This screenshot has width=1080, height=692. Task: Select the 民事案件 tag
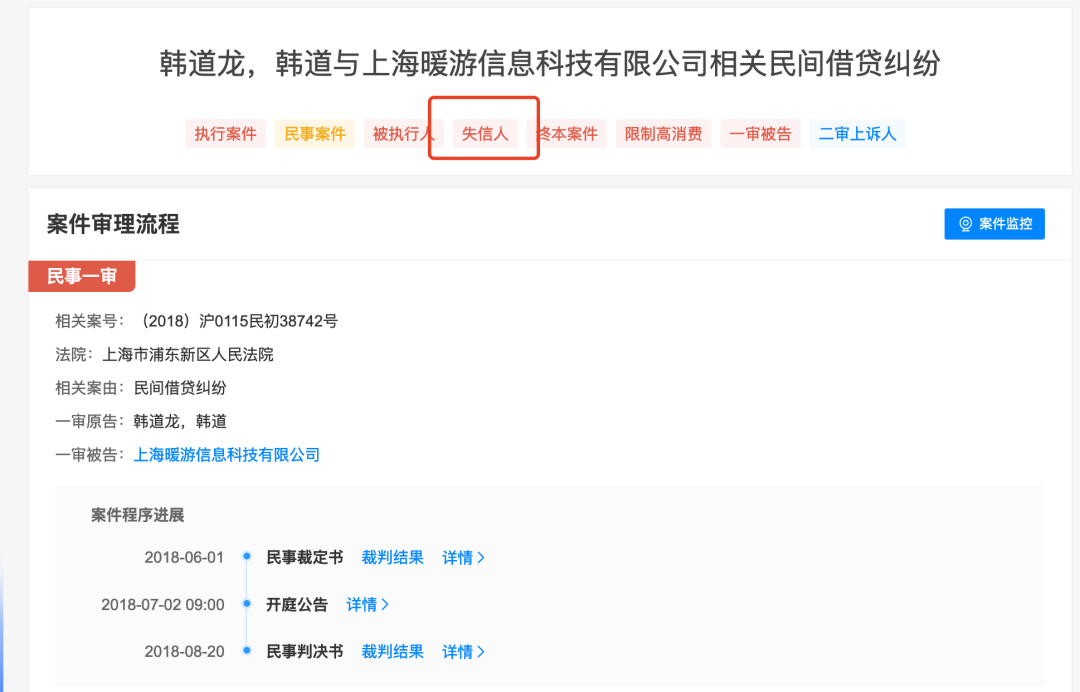point(315,134)
